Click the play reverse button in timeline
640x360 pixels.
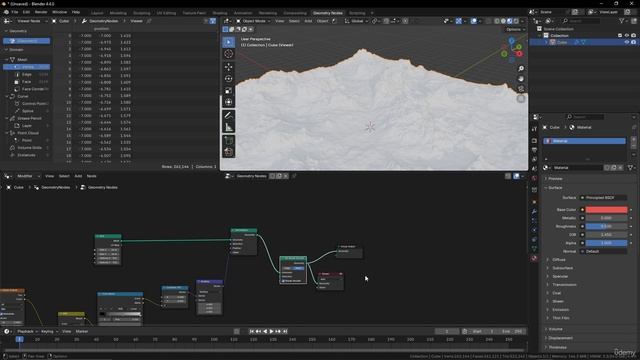coord(265,331)
